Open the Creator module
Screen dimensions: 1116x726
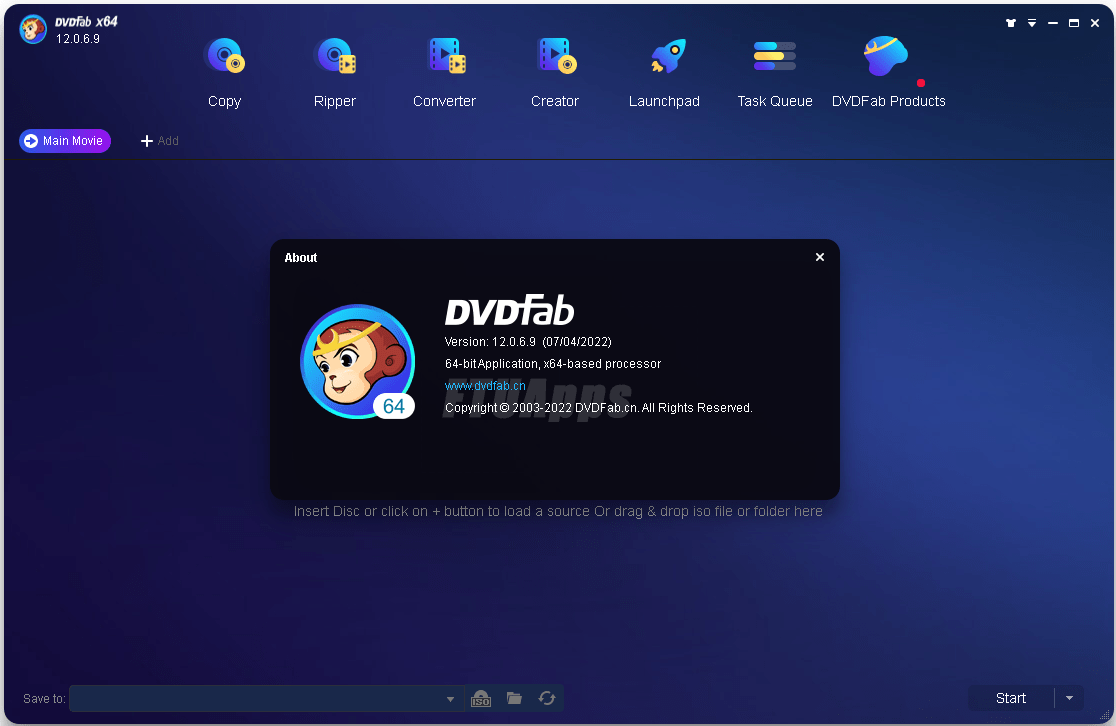(x=555, y=71)
